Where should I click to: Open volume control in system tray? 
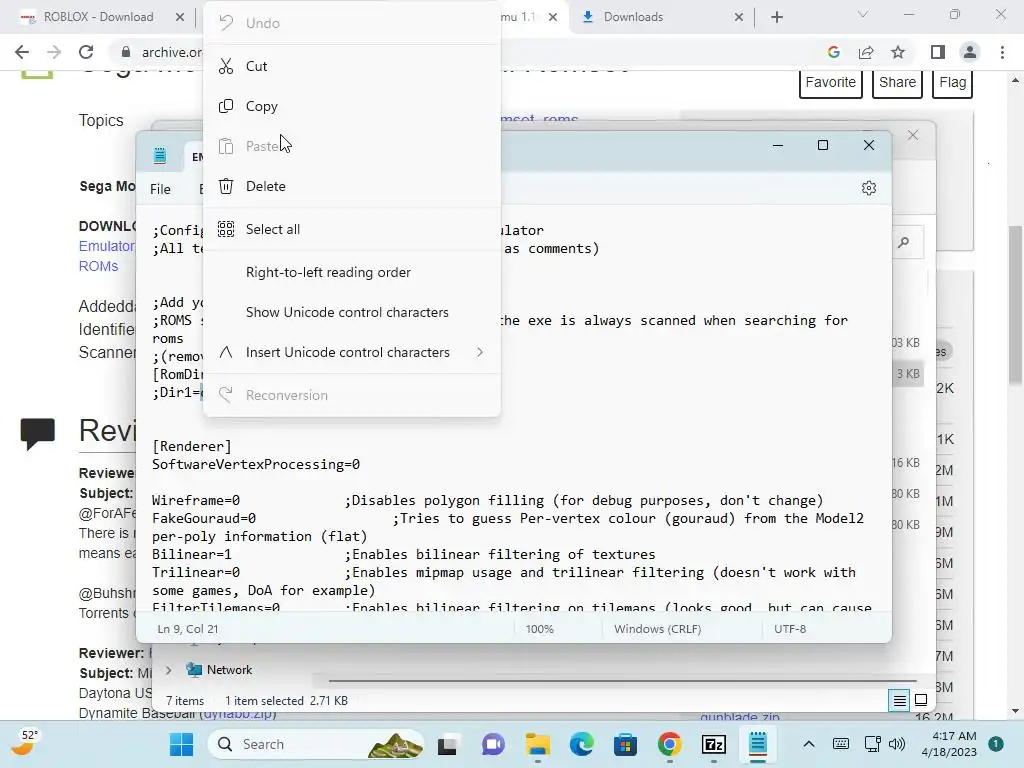(897, 744)
